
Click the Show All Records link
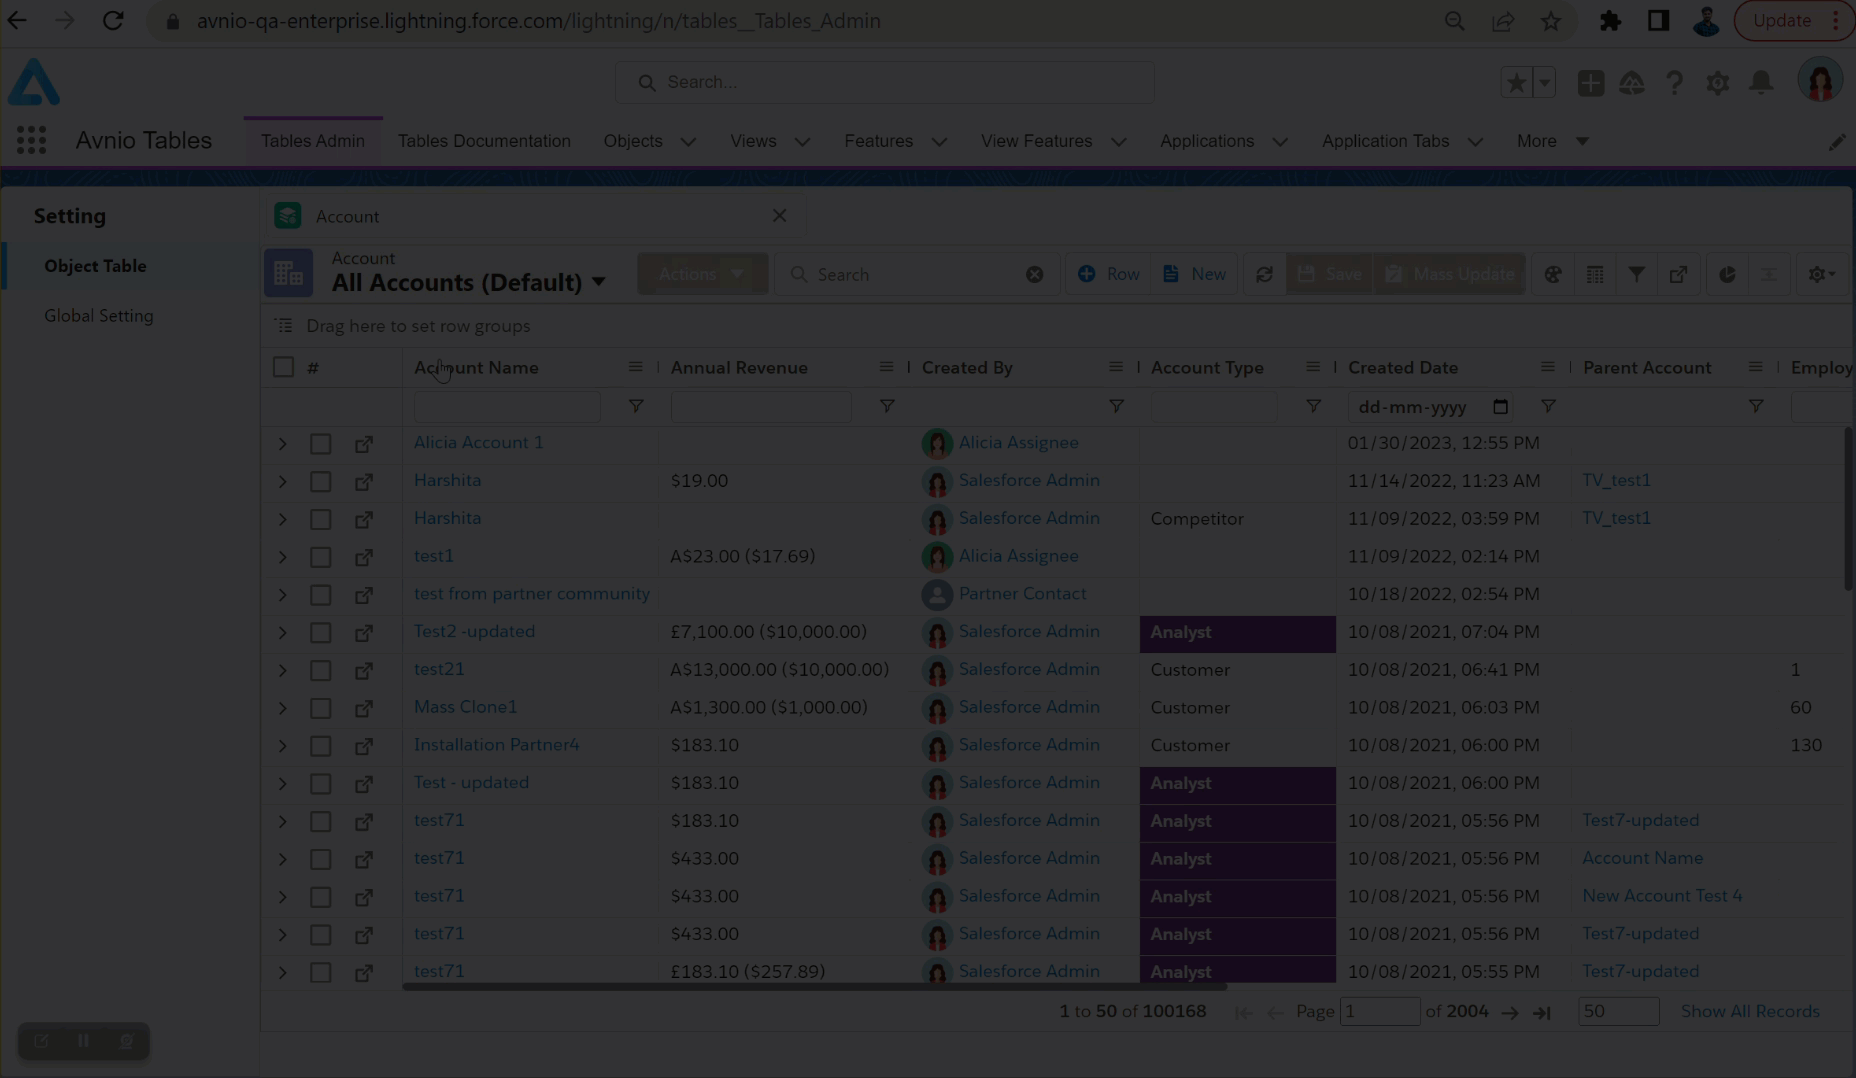click(1749, 1011)
